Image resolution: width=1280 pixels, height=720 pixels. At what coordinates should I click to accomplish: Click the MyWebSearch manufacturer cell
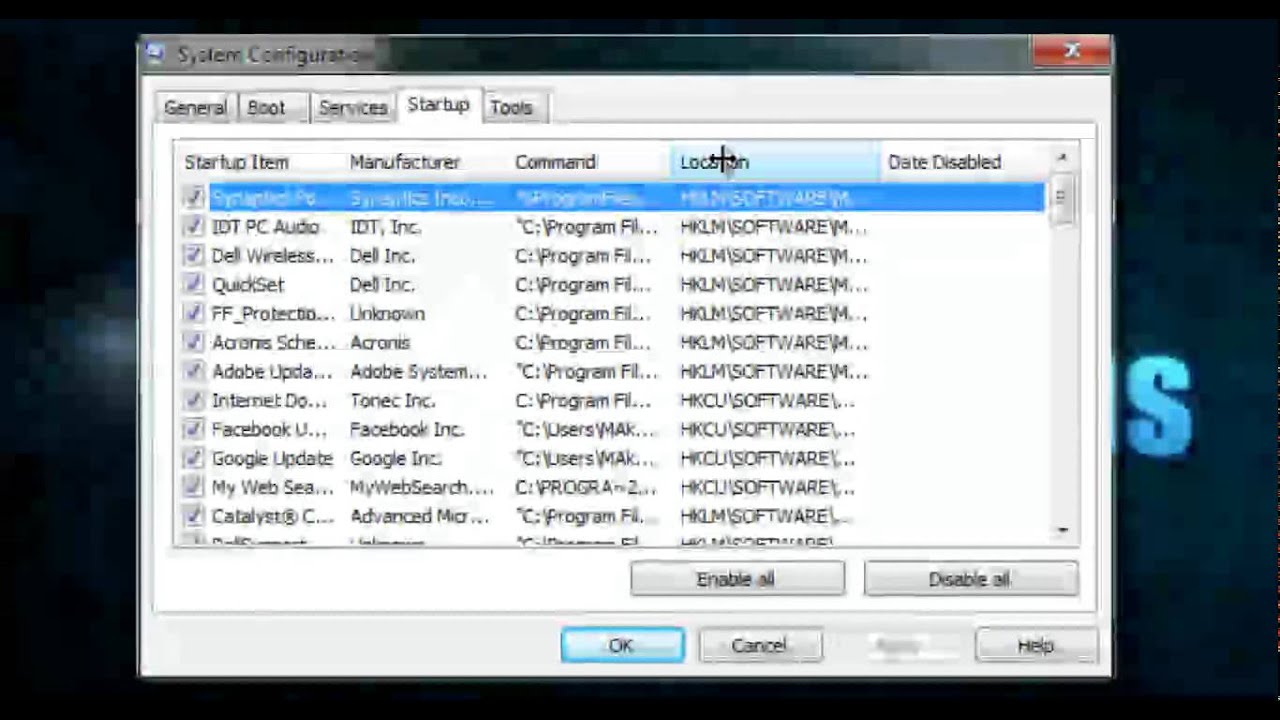[x=421, y=488]
